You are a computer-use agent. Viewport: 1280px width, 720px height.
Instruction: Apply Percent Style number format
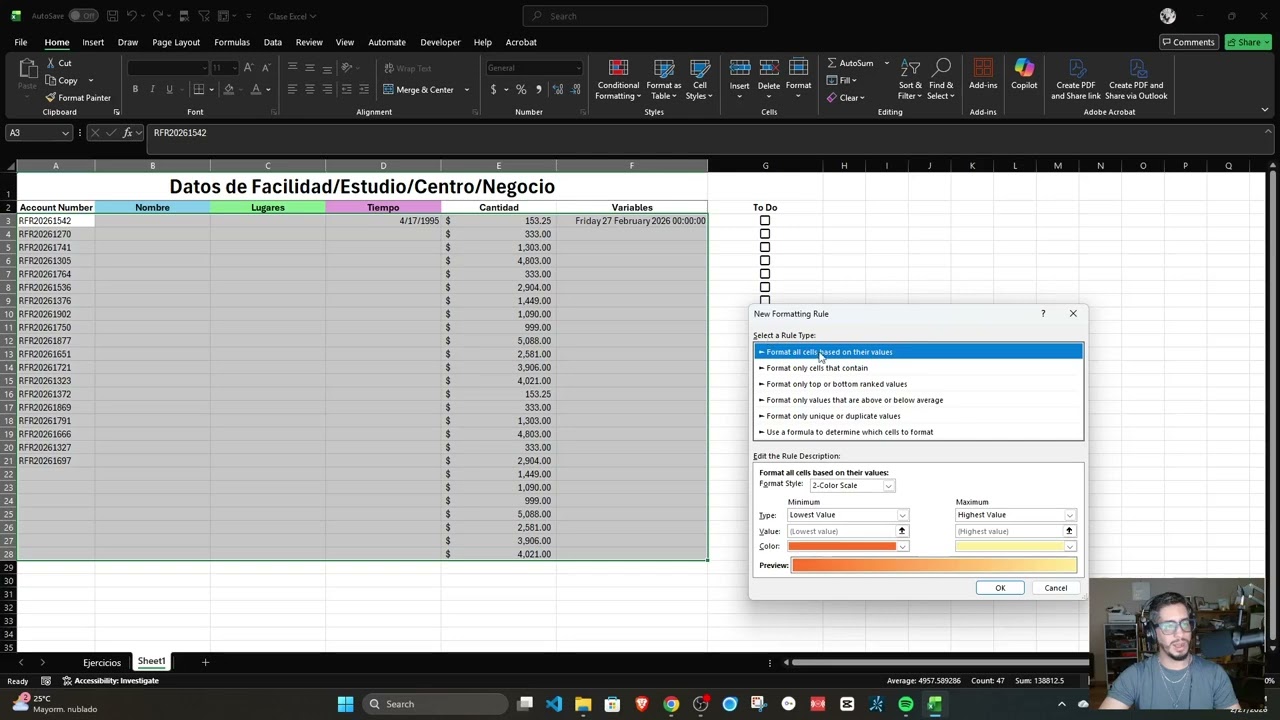[x=521, y=89]
